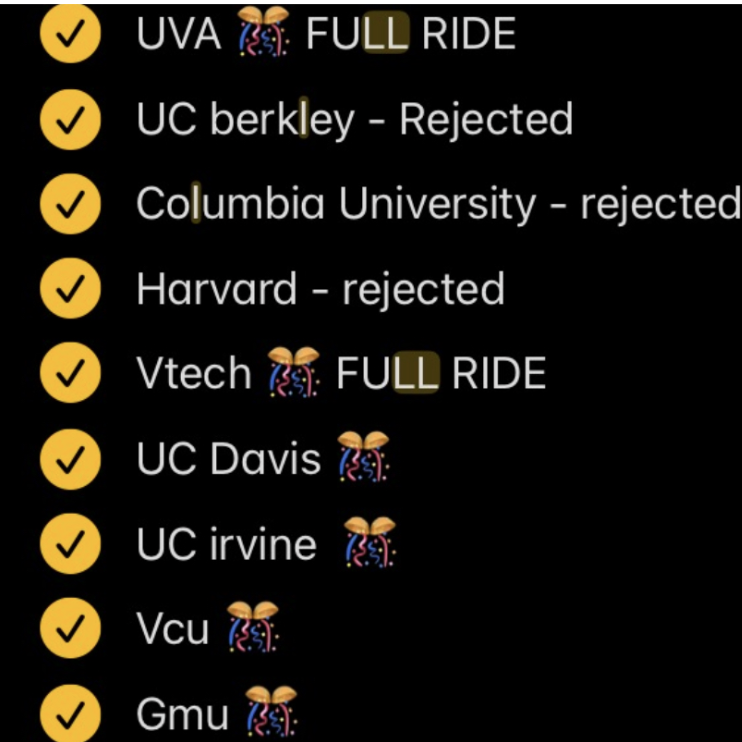The image size is (742, 742).
Task: Click the "UC berkley - Rejected" text
Action: click(x=355, y=120)
